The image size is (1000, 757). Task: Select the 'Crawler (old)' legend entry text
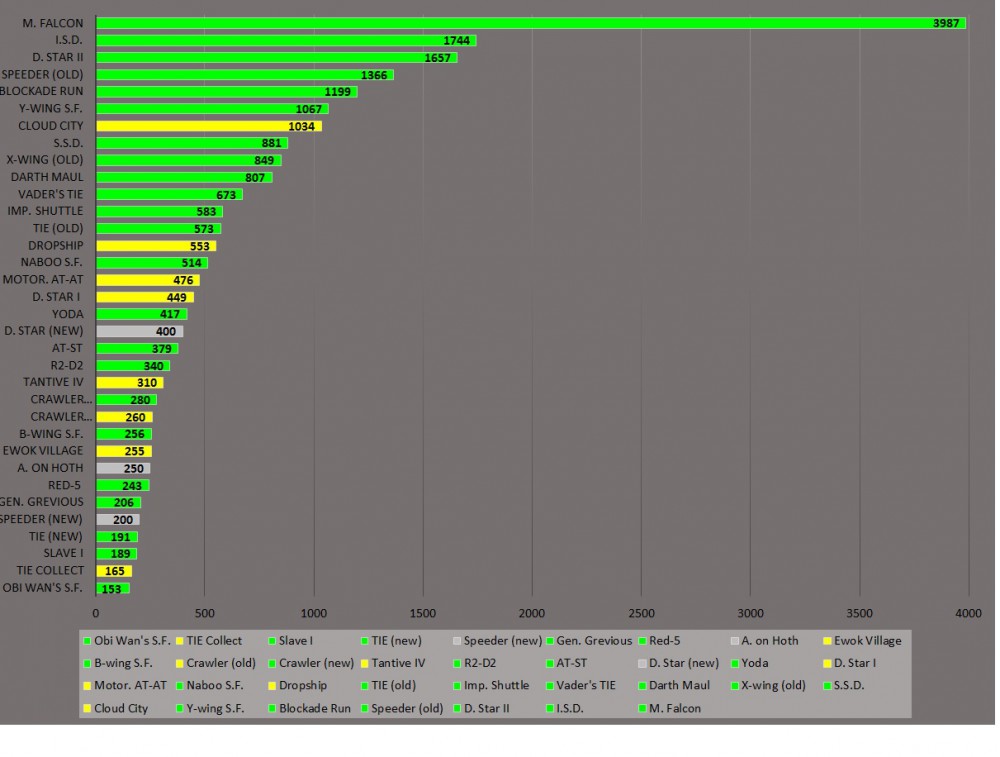tap(221, 663)
